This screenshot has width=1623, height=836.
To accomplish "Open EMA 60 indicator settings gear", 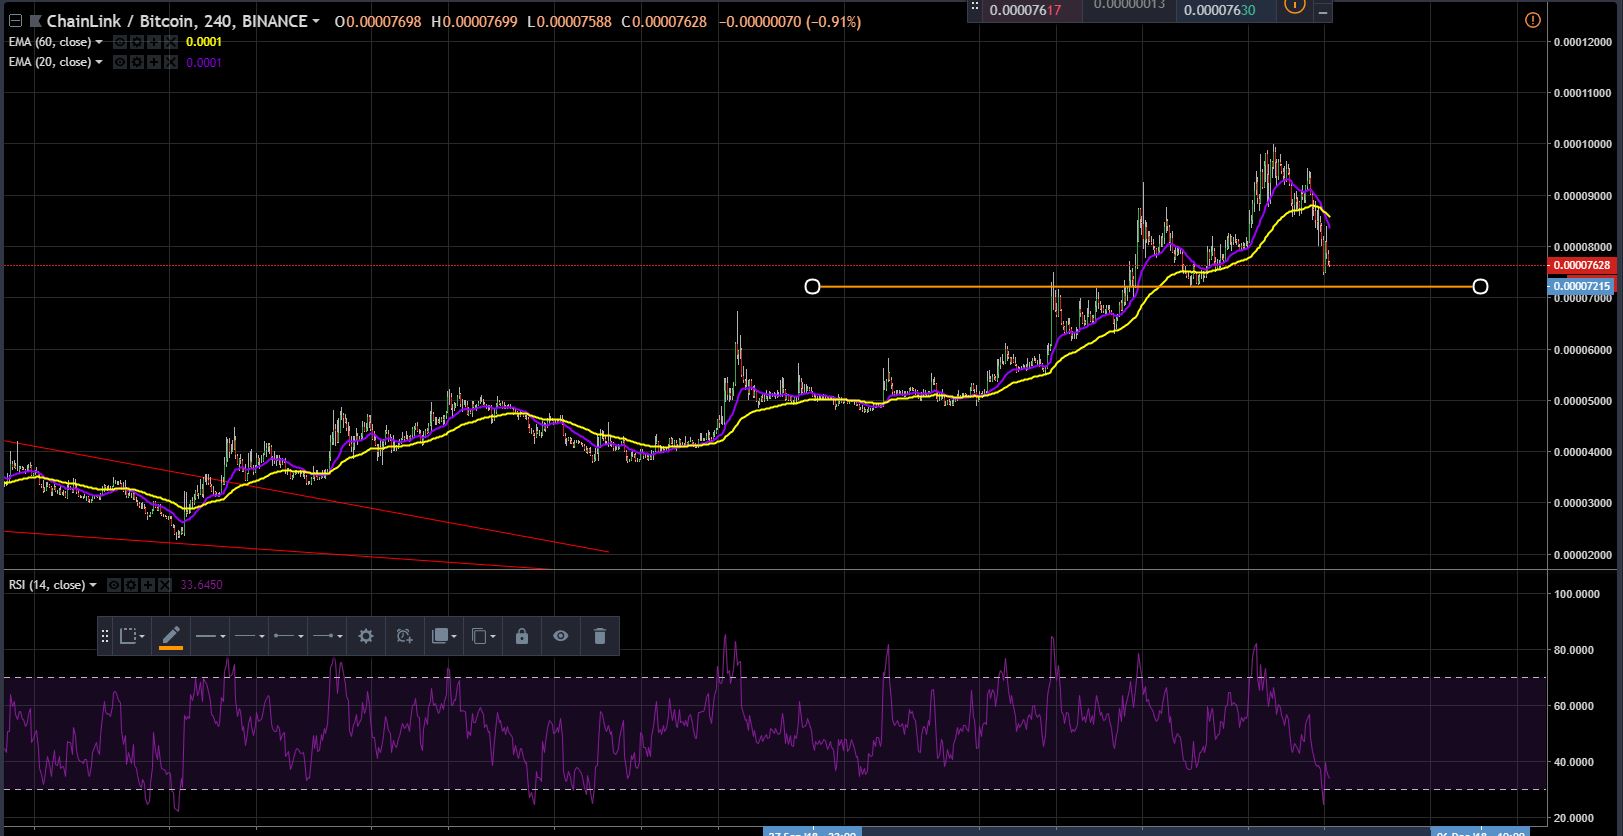I will pos(138,42).
